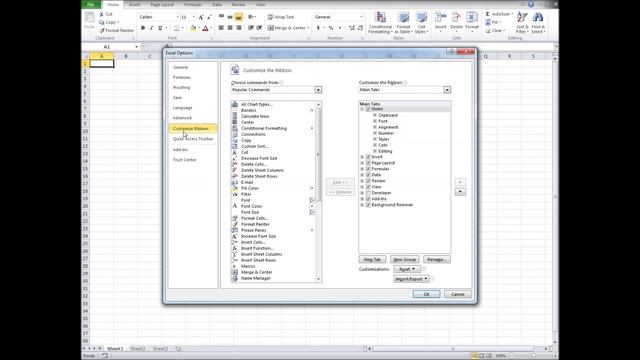The height and width of the screenshot is (360, 640).
Task: Click the New Group button
Action: (404, 260)
